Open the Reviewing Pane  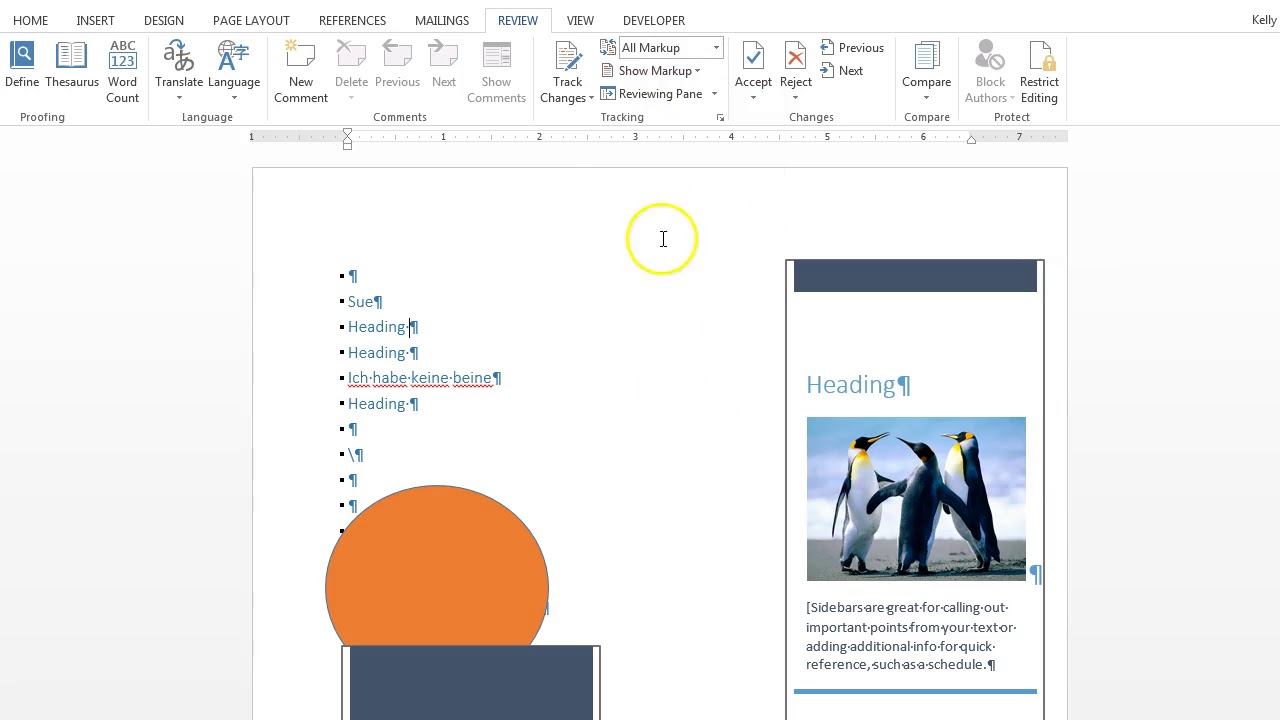[x=651, y=94]
